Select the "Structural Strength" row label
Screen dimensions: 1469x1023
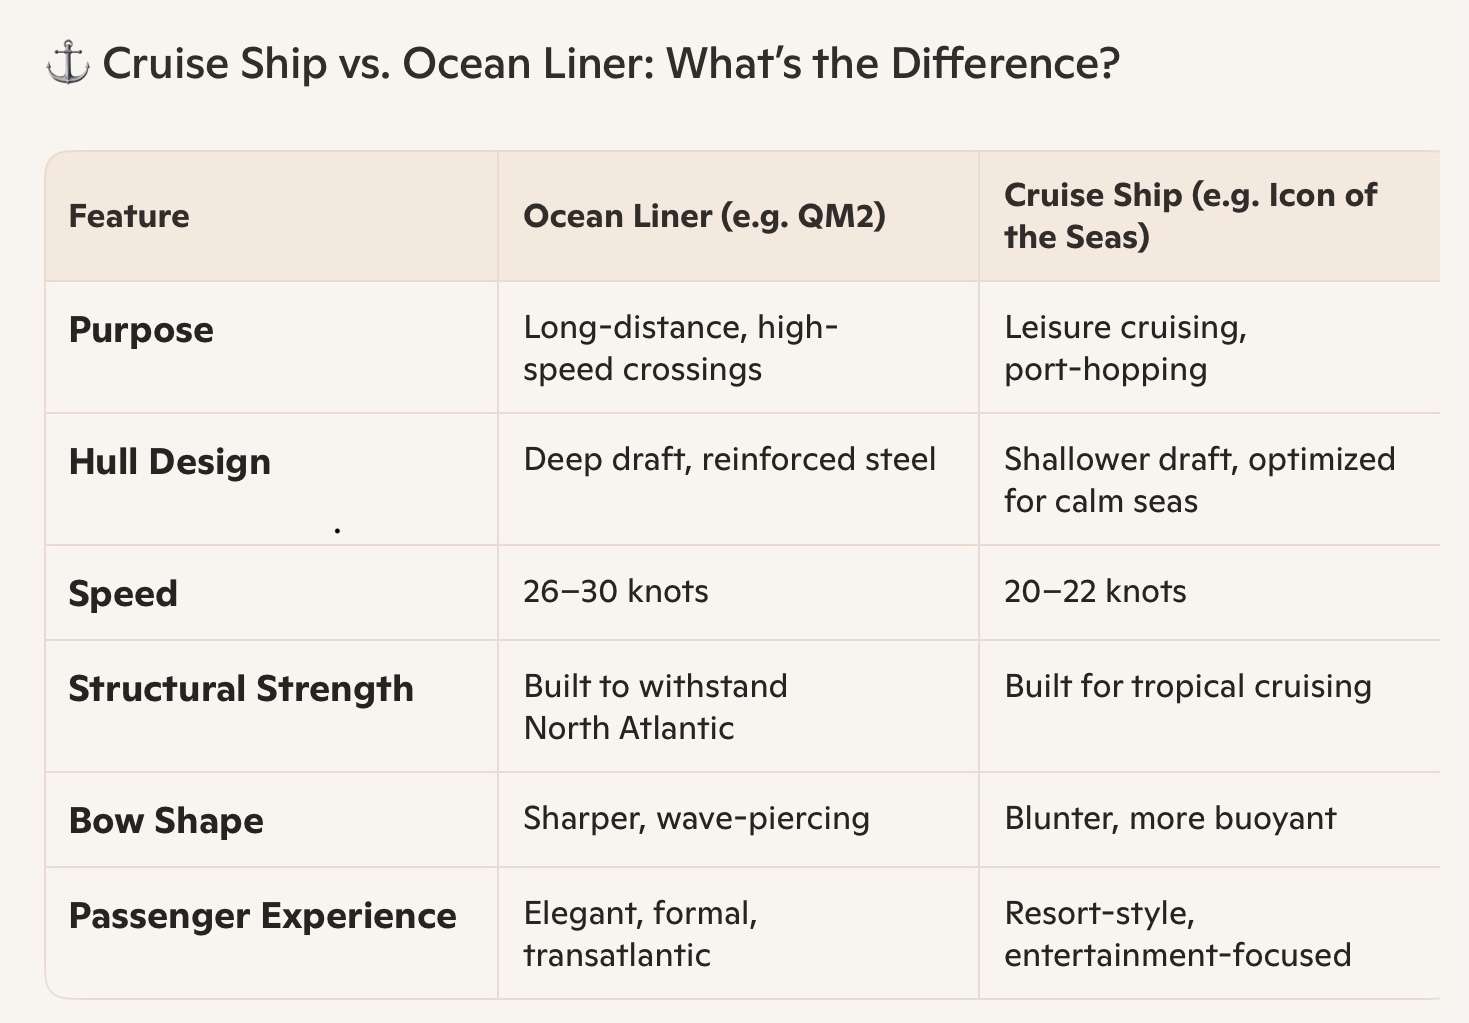point(241,689)
